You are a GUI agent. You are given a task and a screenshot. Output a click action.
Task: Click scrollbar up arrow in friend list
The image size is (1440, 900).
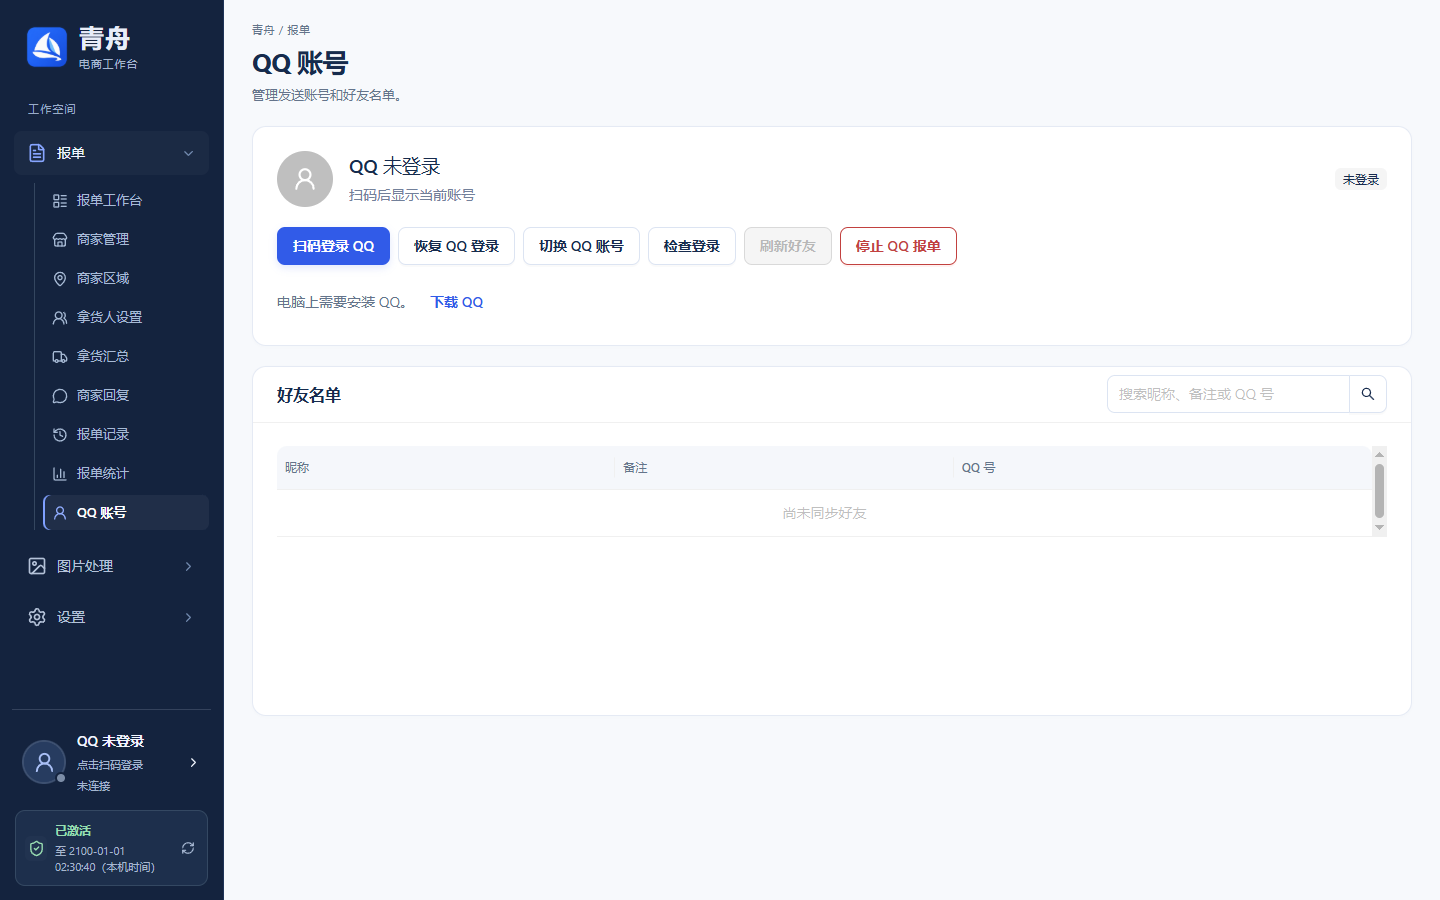point(1379,454)
